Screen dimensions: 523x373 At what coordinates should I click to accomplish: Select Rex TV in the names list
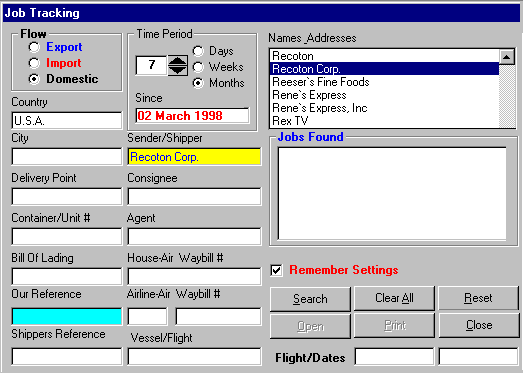(384, 121)
